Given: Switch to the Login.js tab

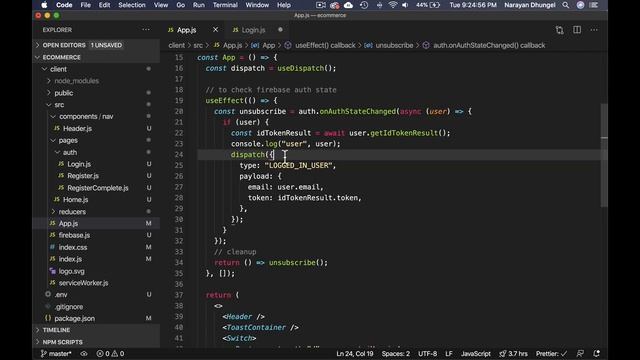Looking at the screenshot, I should (x=253, y=30).
